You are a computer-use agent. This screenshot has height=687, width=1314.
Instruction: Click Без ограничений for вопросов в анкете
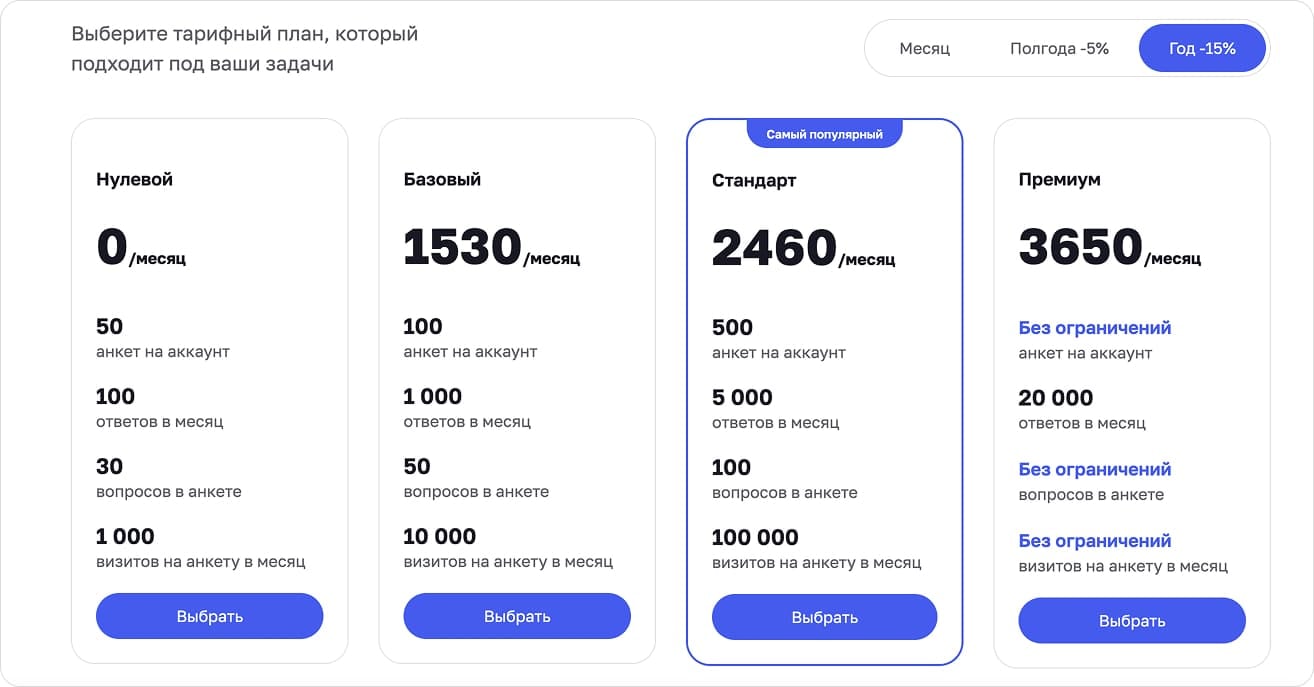coord(1095,469)
